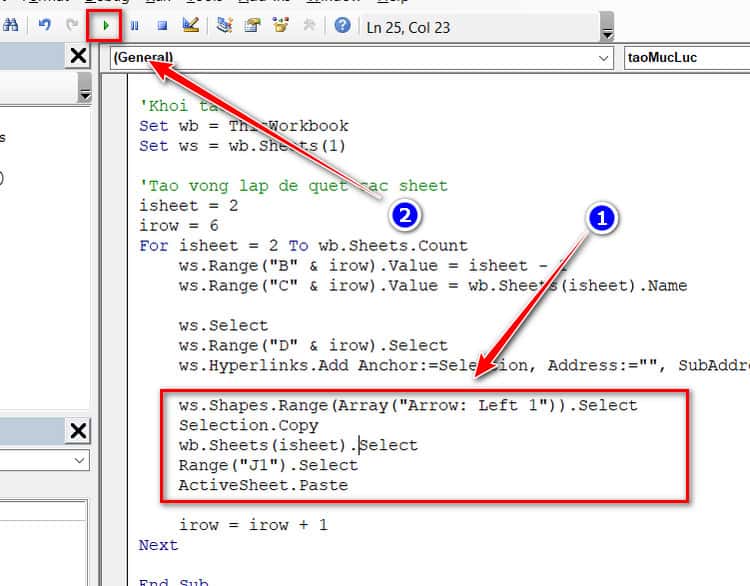Screen dimensions: 750x586
Task: Click the ws.Hyperlinks.Add Anchor line
Action: [x=464, y=365]
